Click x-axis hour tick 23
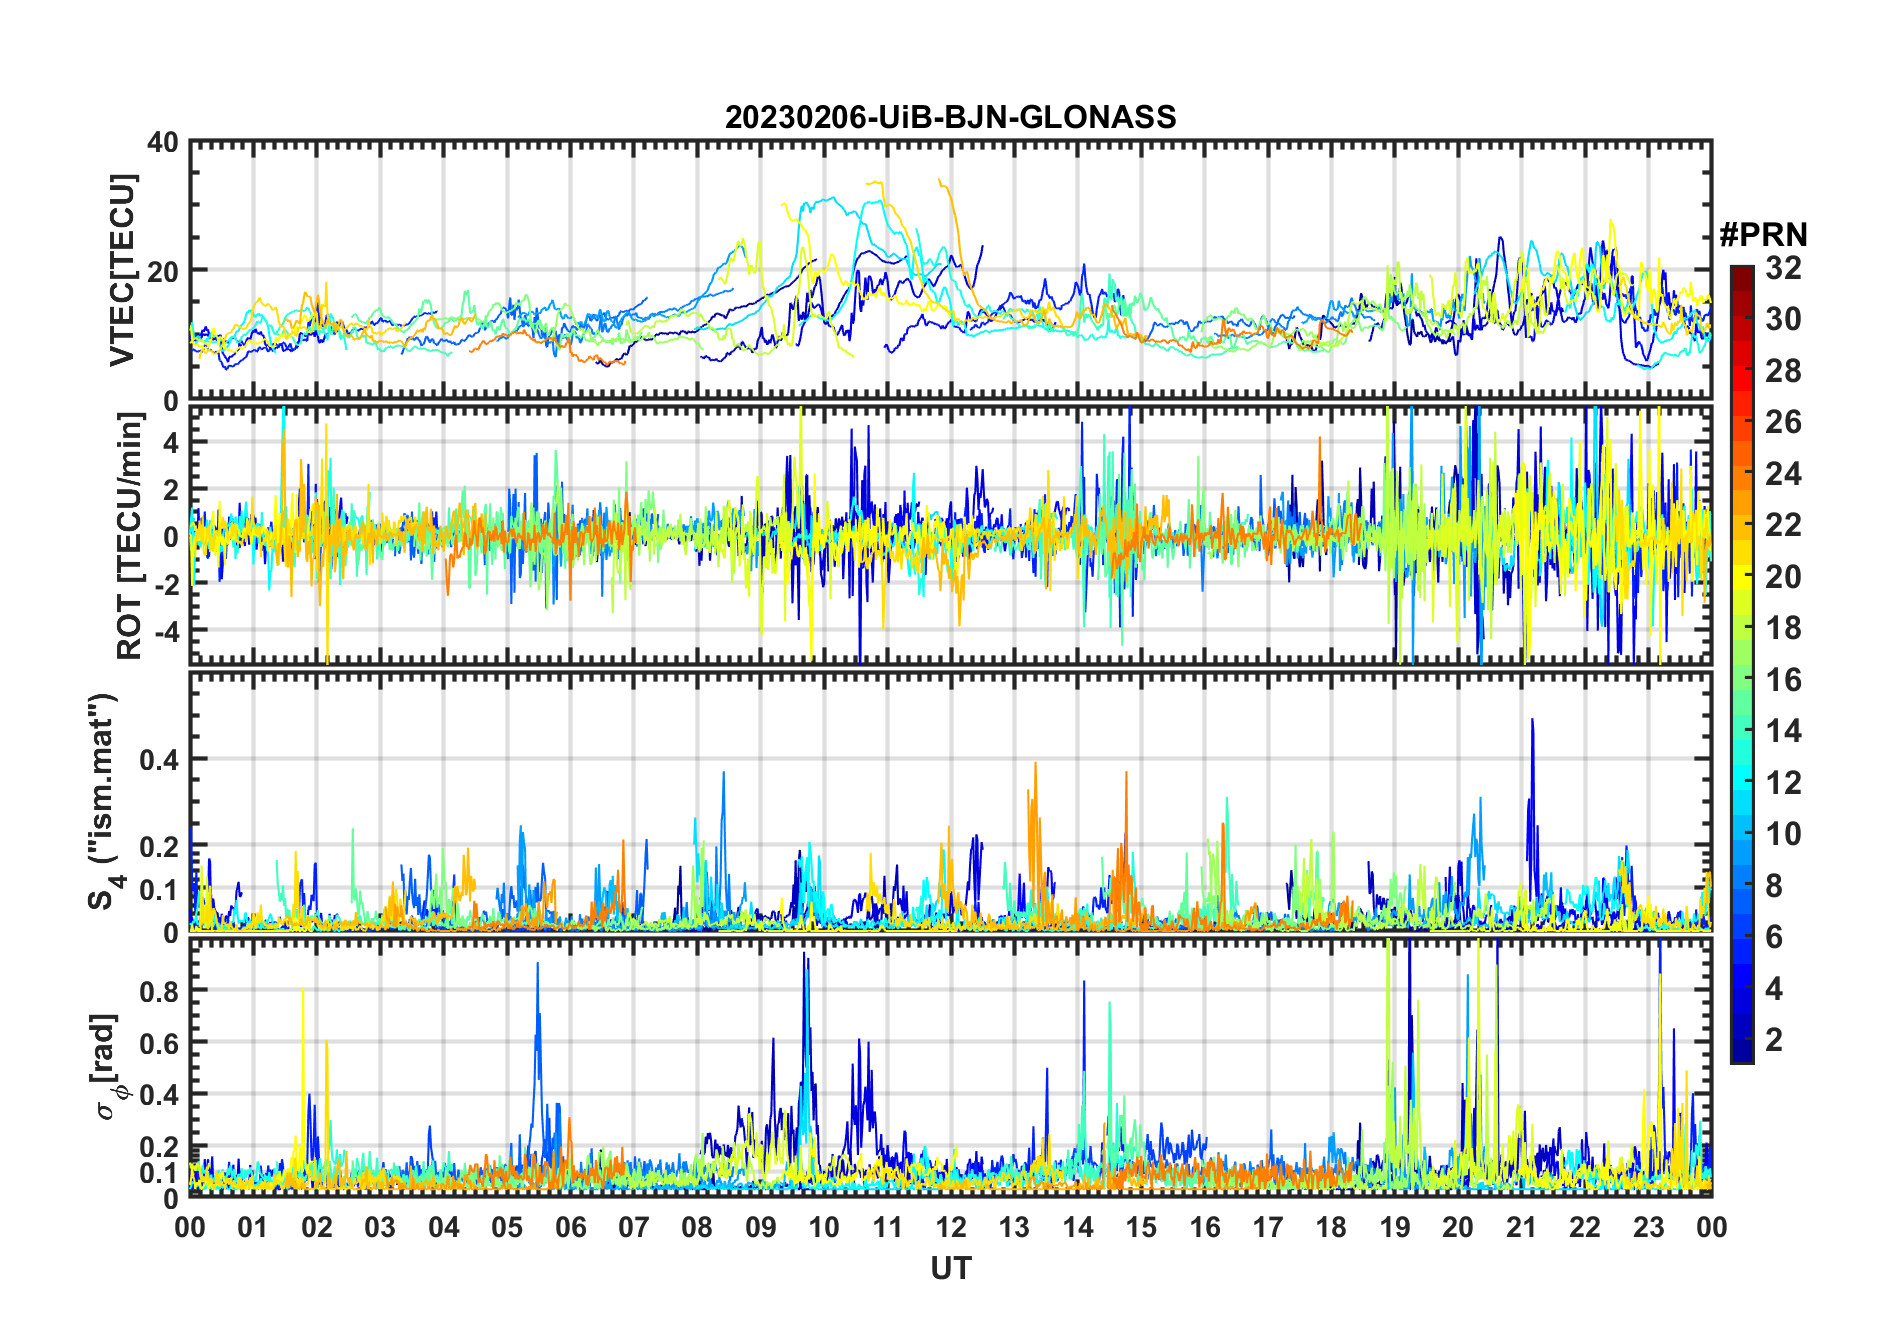The height and width of the screenshot is (1330, 1902). 1648,1227
